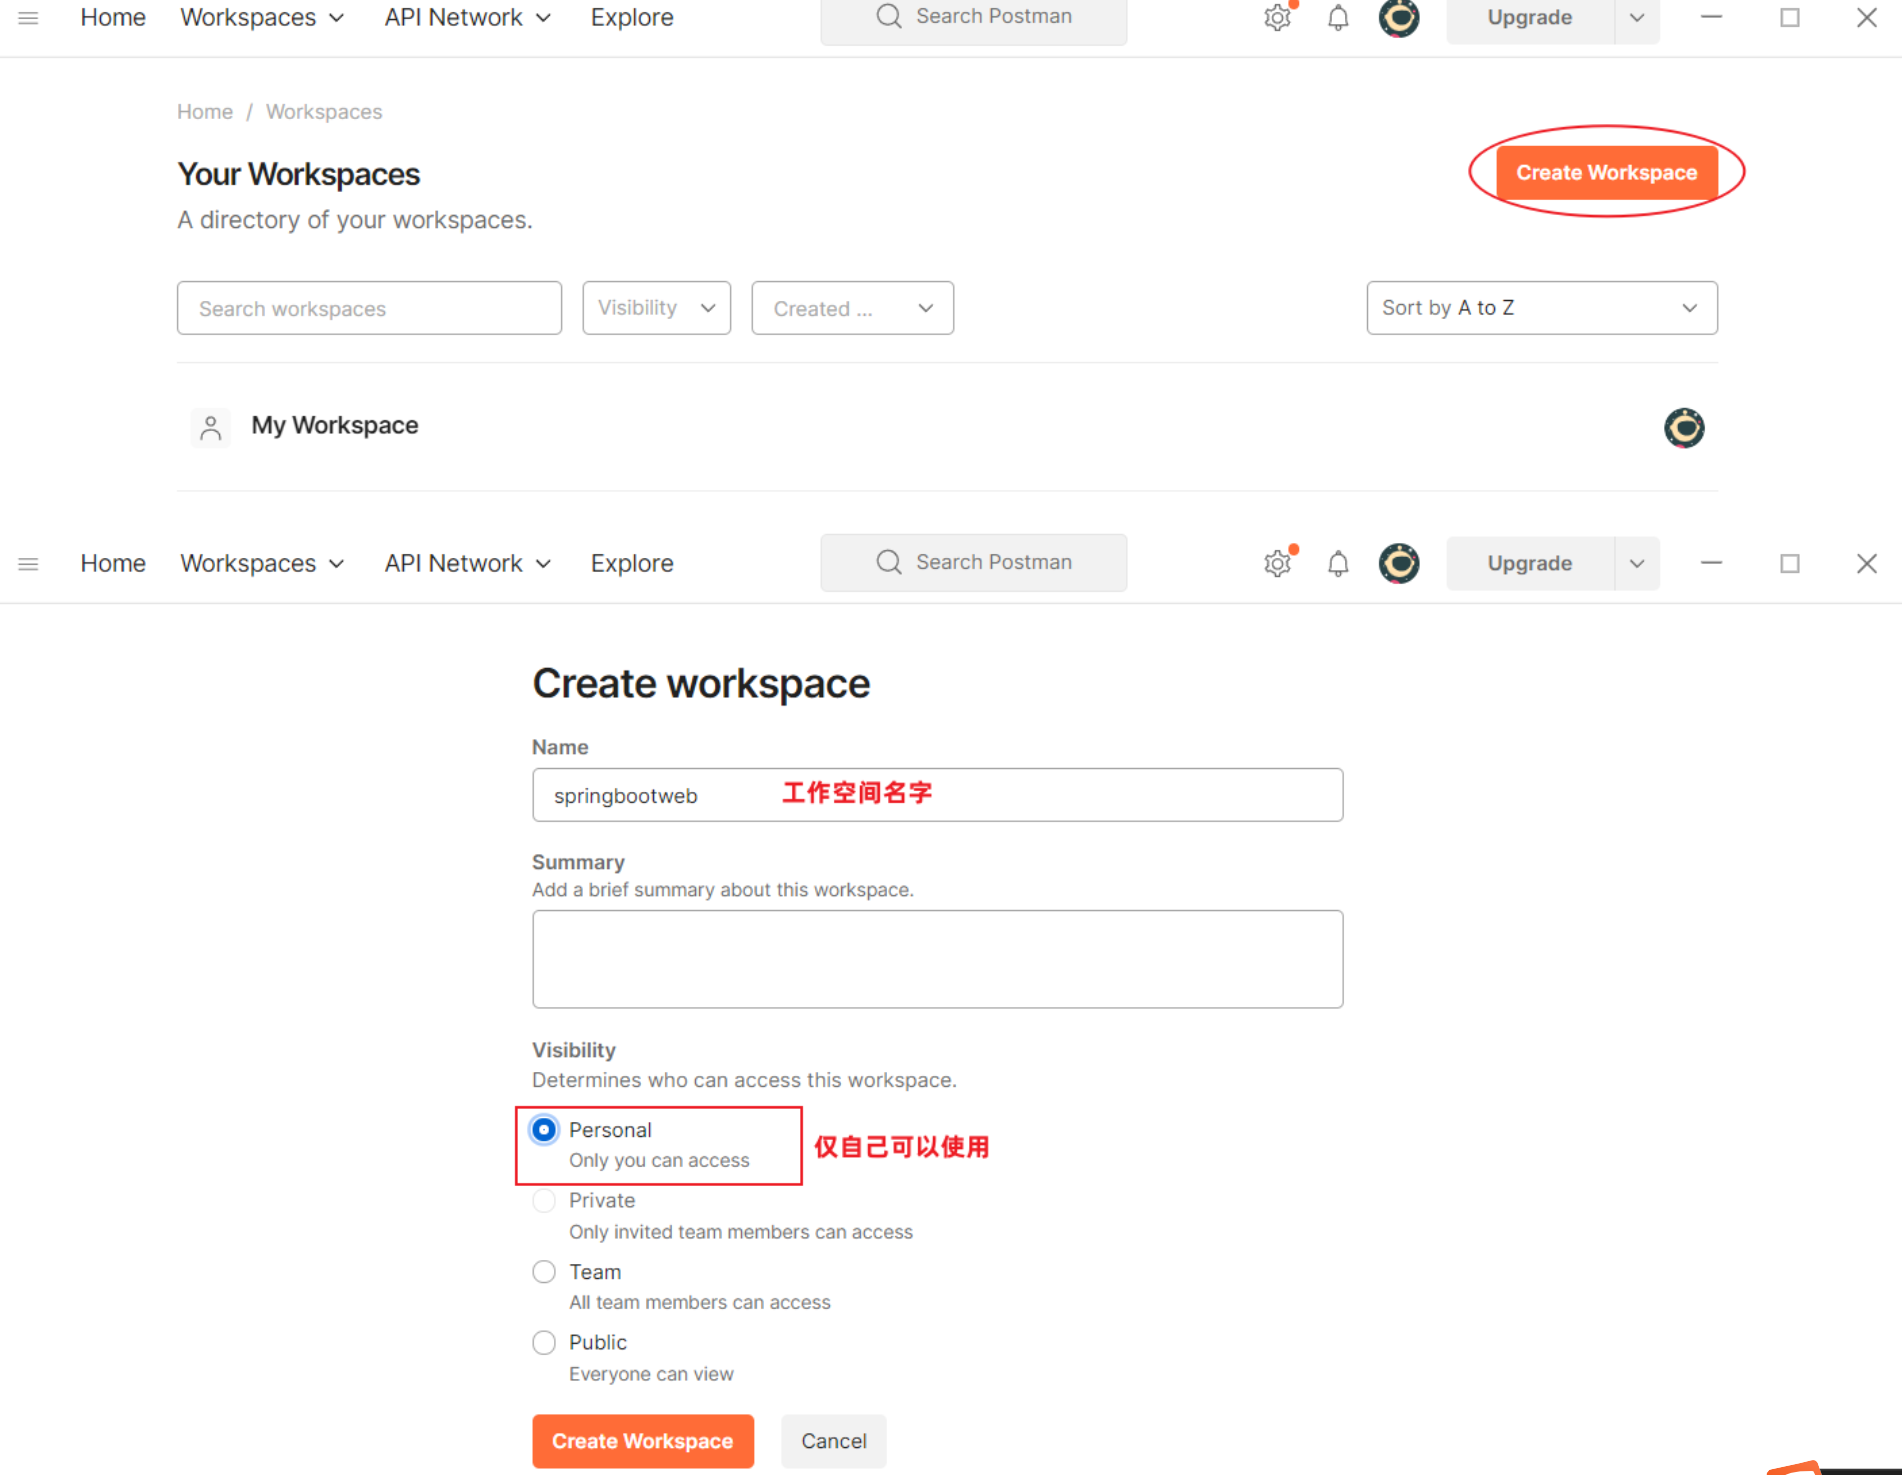
Task: Open hamburger menu on Create workspace page
Action: click(x=28, y=564)
